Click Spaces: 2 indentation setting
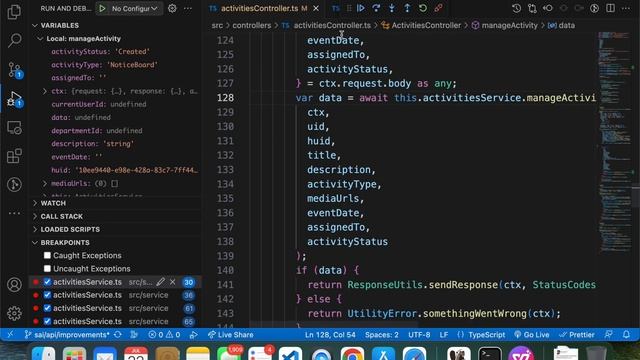This screenshot has width=640, height=360. coord(382,335)
